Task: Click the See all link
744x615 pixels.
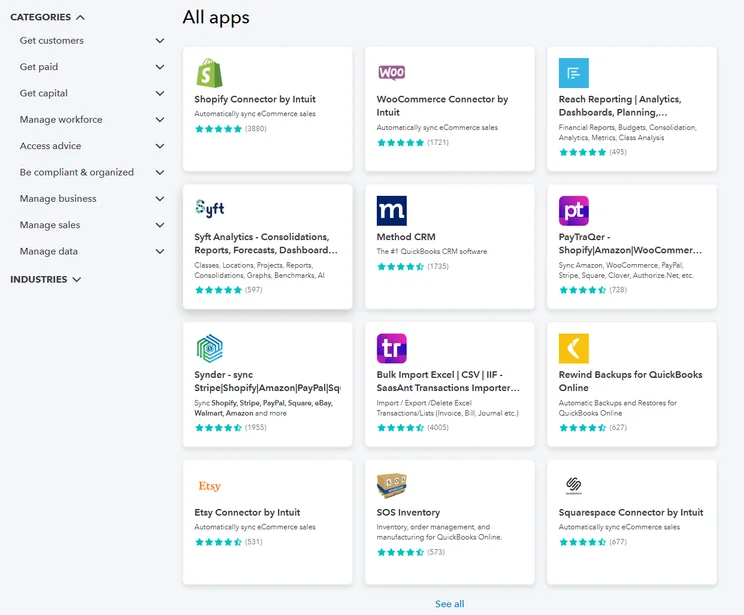Action: pyautogui.click(x=449, y=604)
